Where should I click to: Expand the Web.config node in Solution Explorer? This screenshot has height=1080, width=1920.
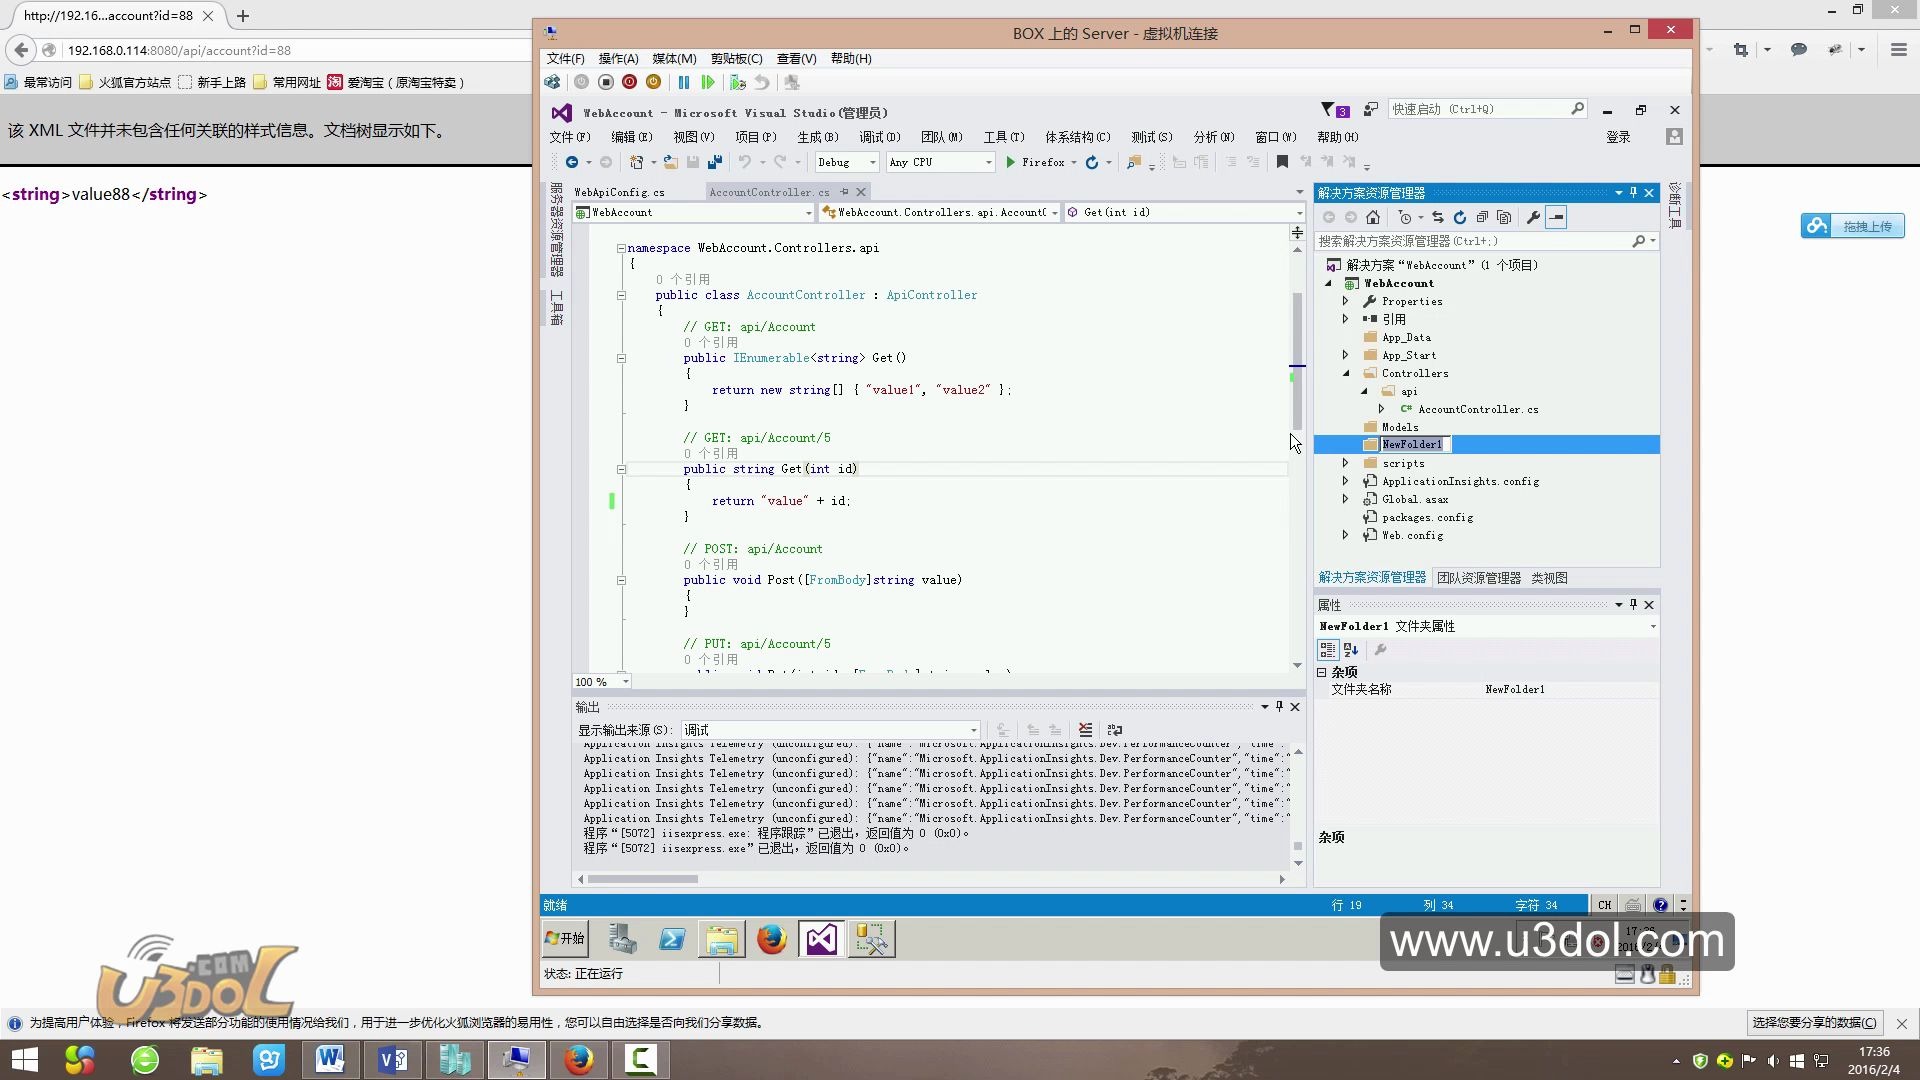[x=1345, y=535]
